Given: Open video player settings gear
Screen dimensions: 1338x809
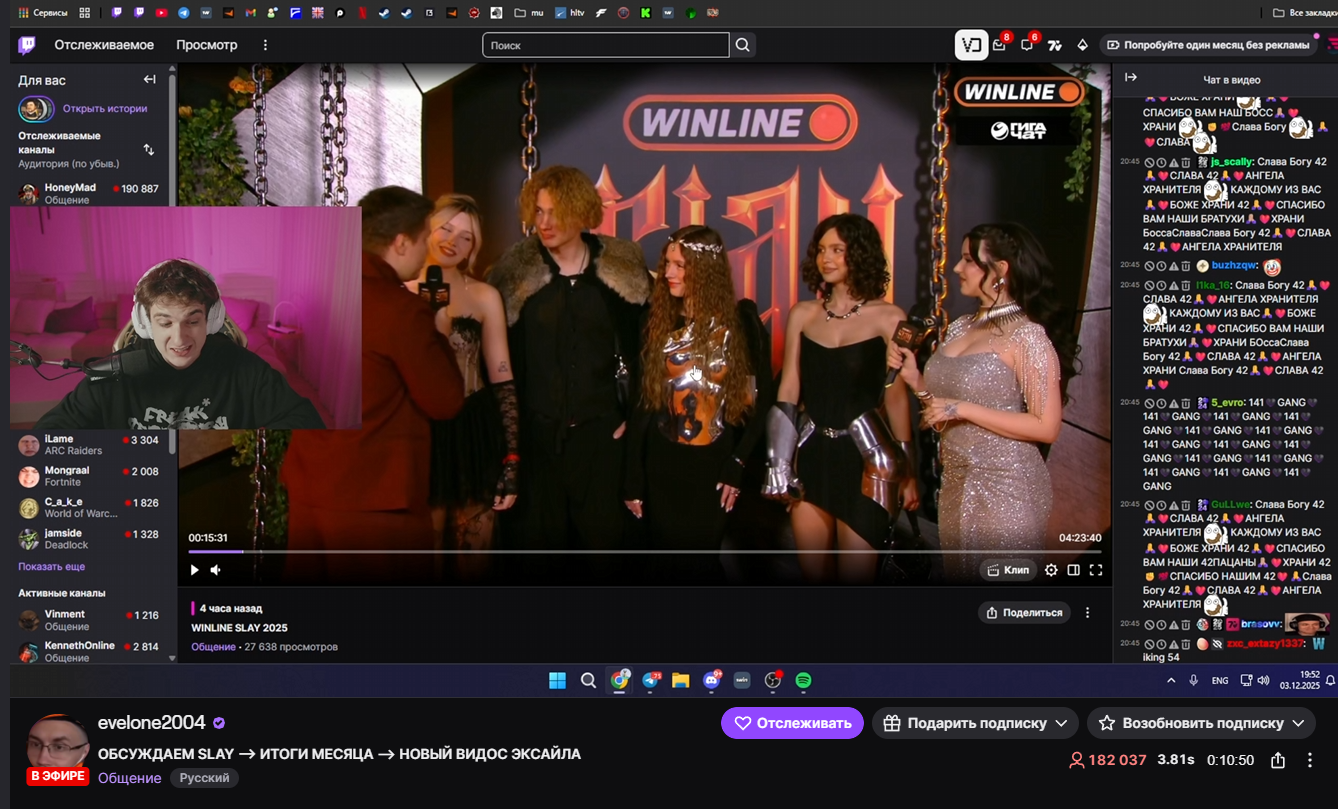Looking at the screenshot, I should pos(1051,570).
